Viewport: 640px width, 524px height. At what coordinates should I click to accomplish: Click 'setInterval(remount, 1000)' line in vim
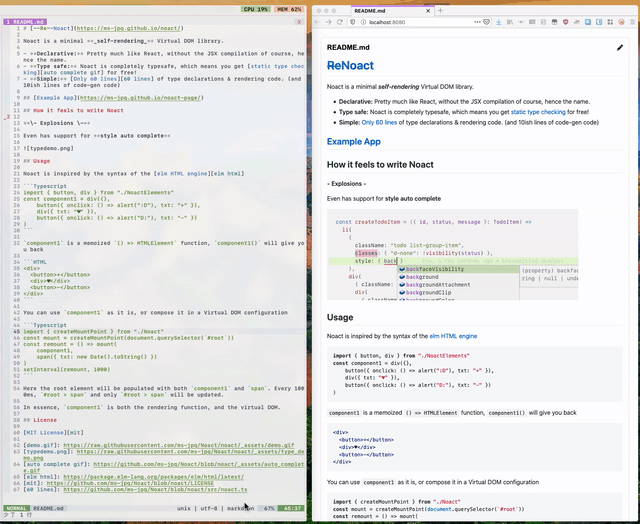(67, 370)
